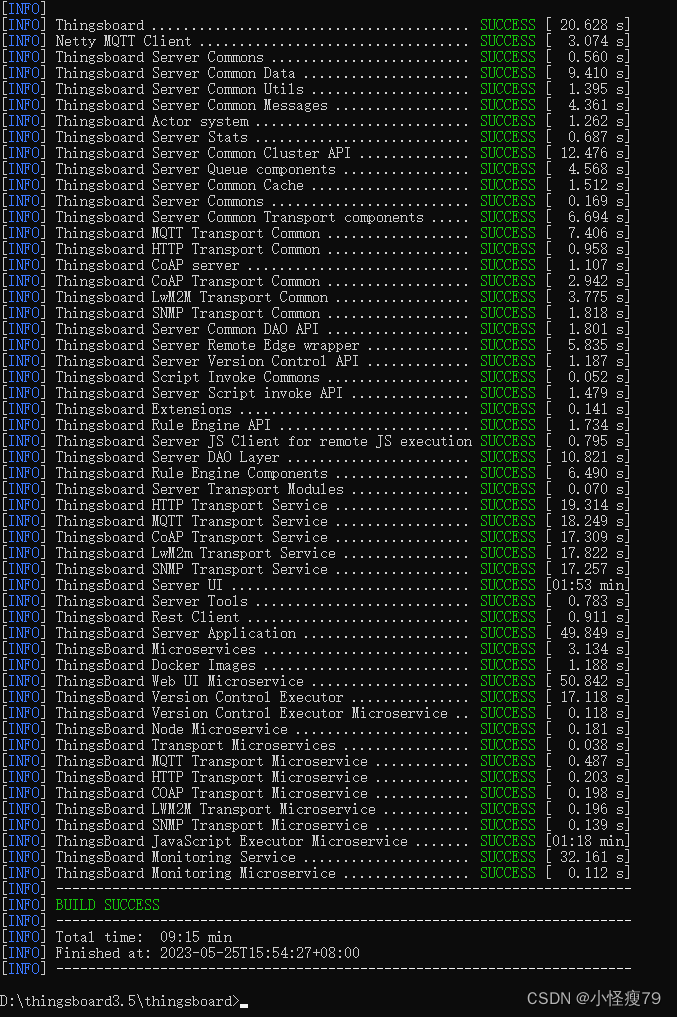Viewport: 677px width, 1017px height.
Task: Click 'ThingsBoard SNMP Transport Microservice' line
Action: [x=316, y=825]
